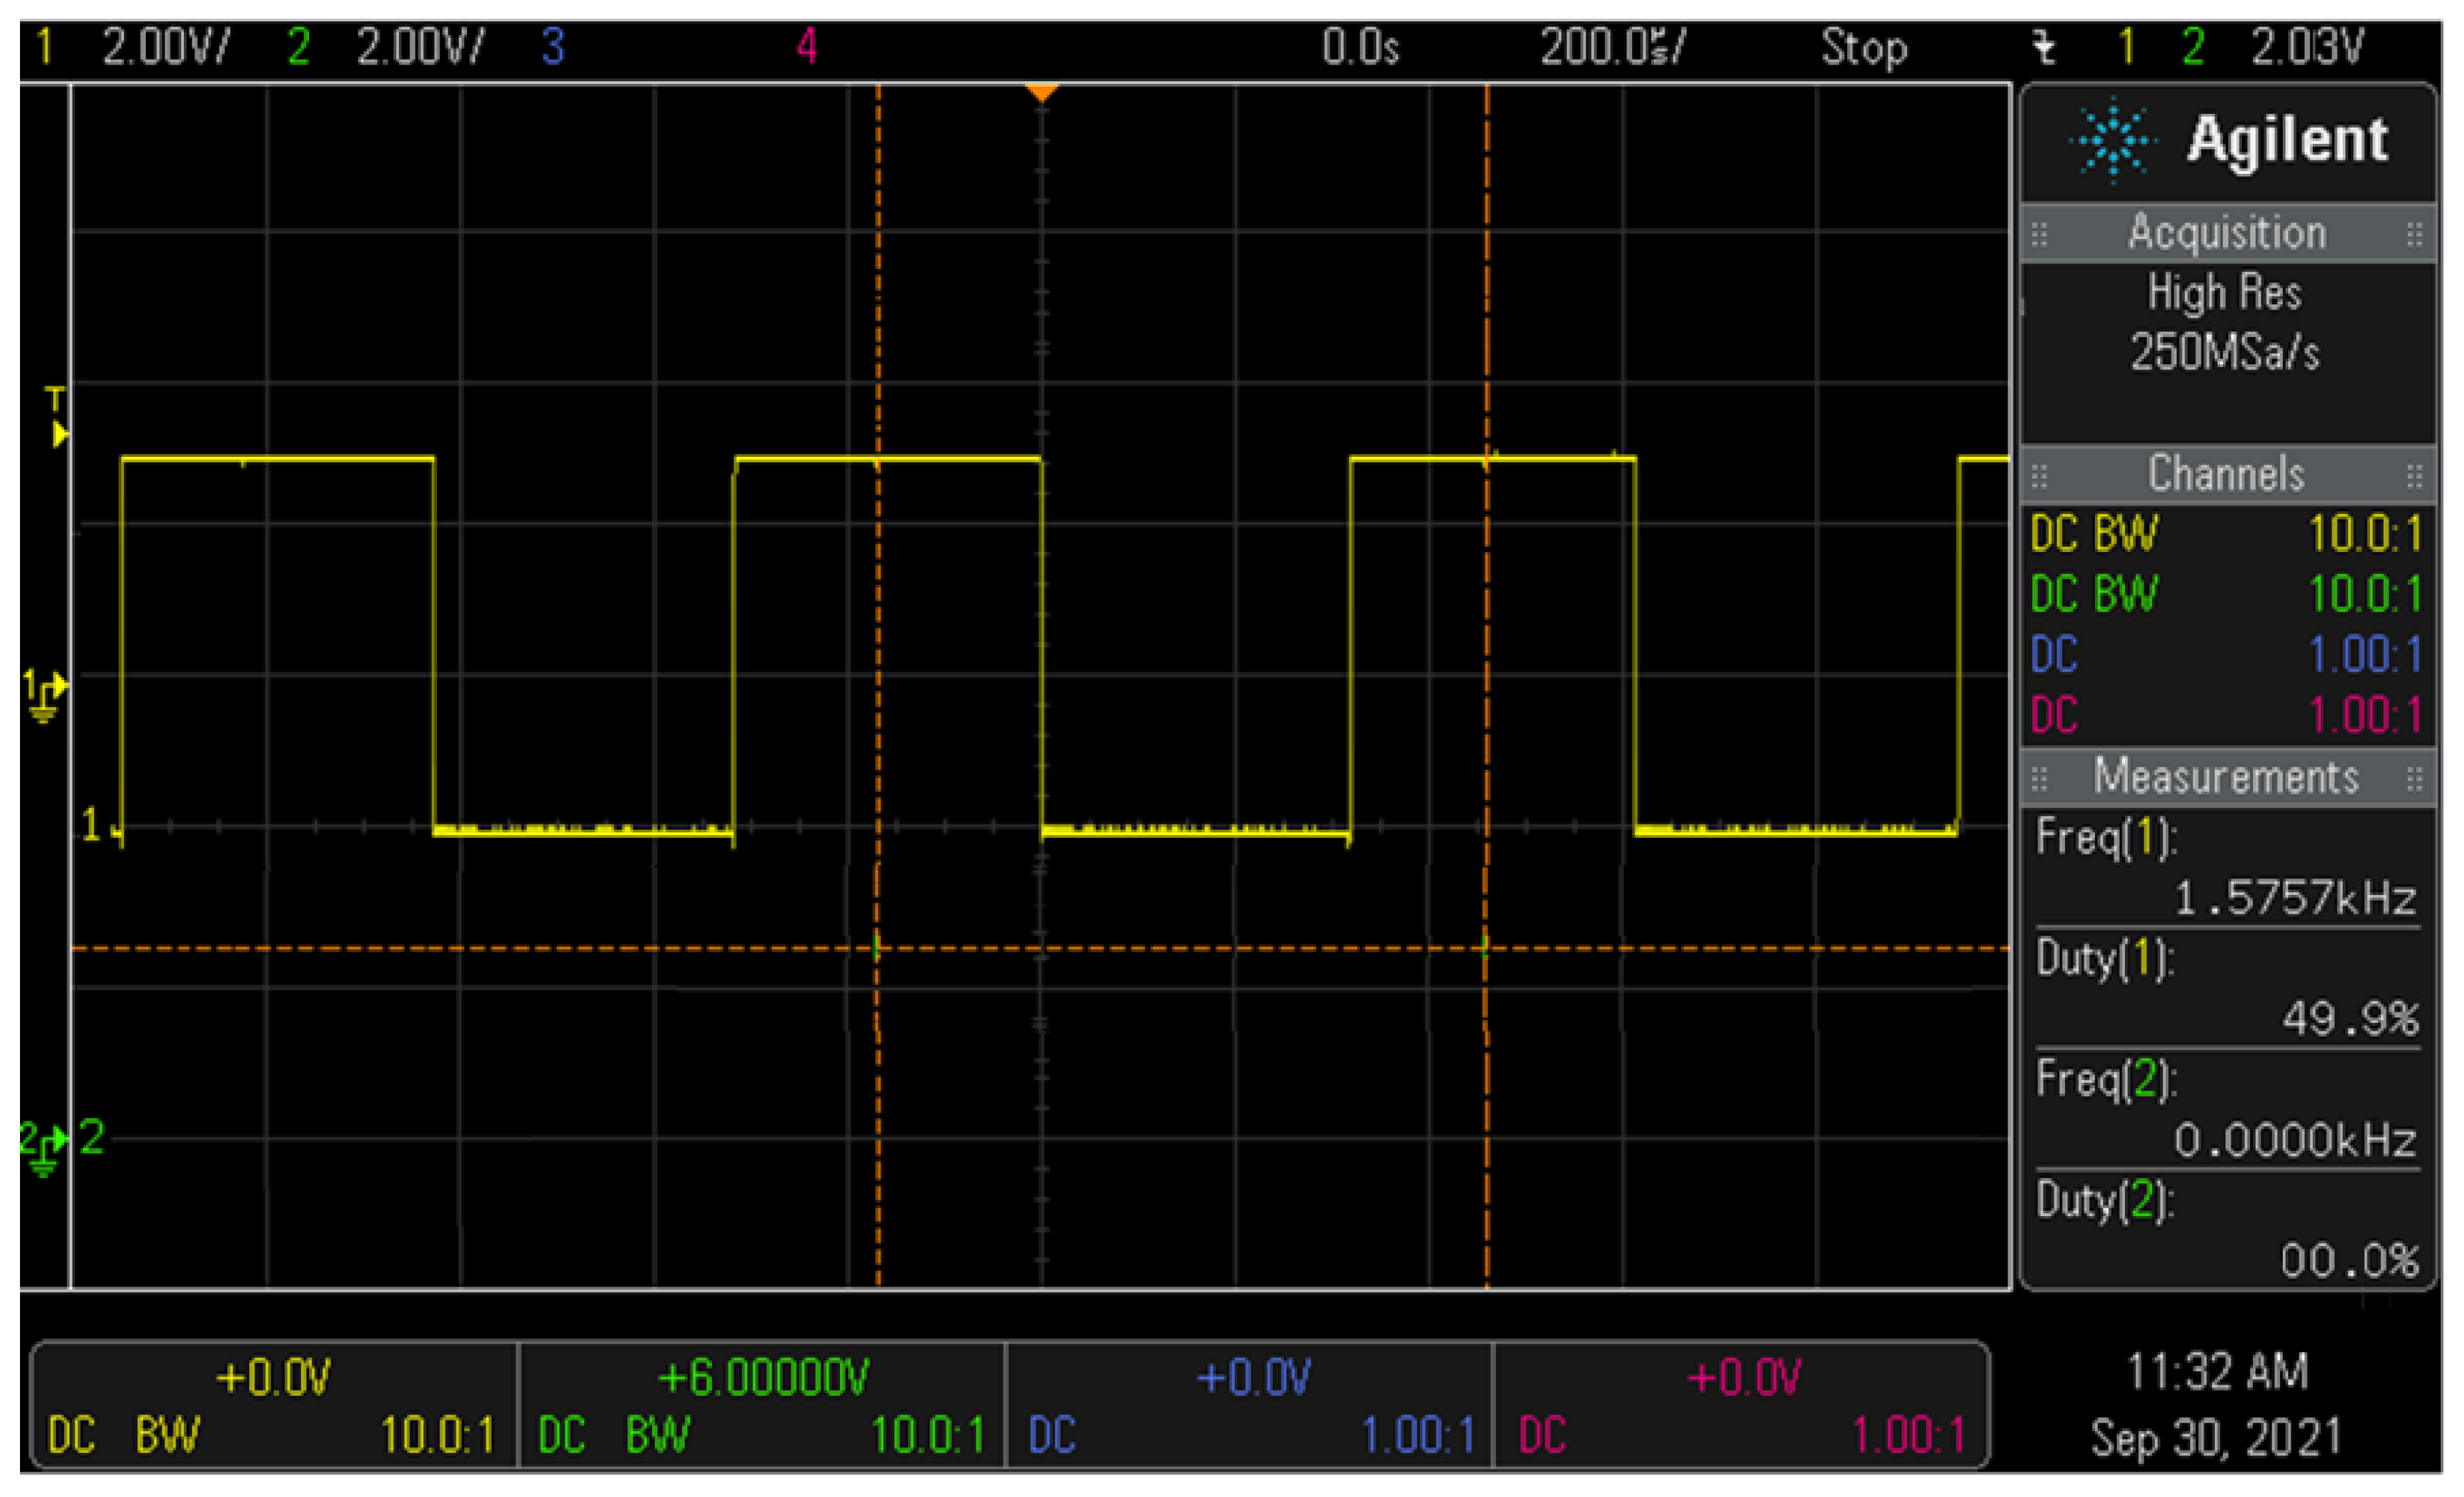Click the left vertical orange X1 cursor line
Screen dimensions: 2464x1497
coord(878,686)
